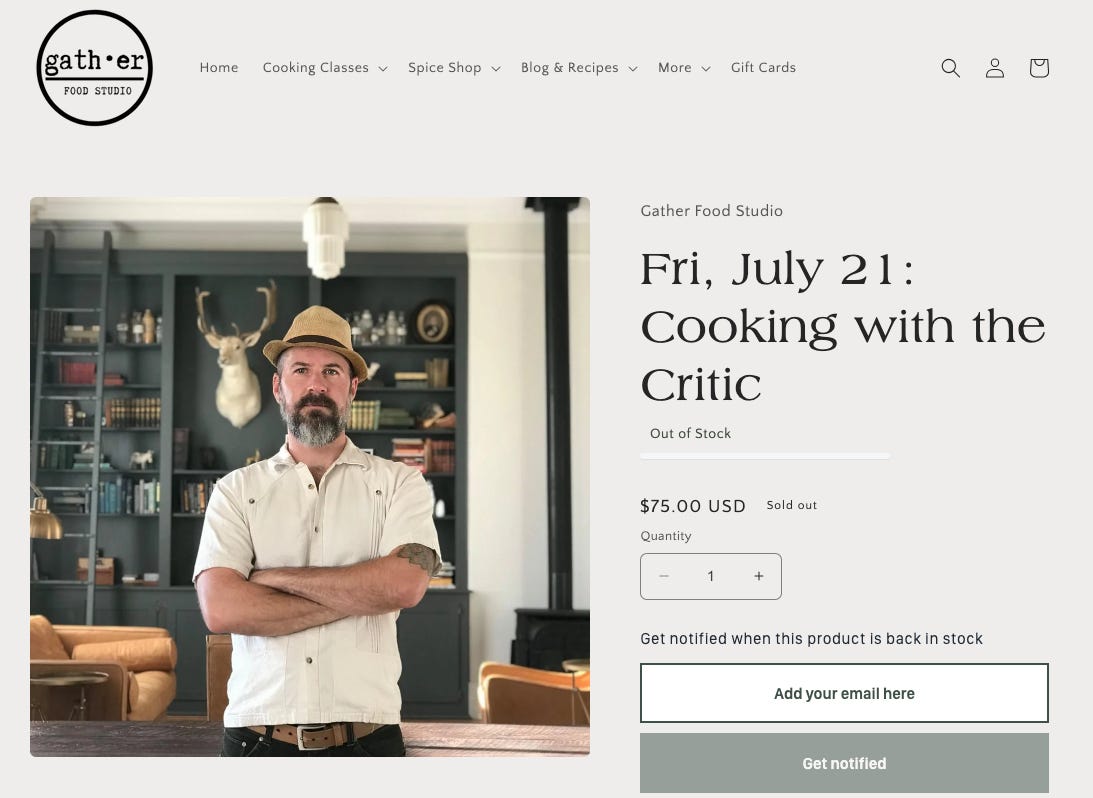
Task: Click the quantity number field
Action: [x=711, y=576]
